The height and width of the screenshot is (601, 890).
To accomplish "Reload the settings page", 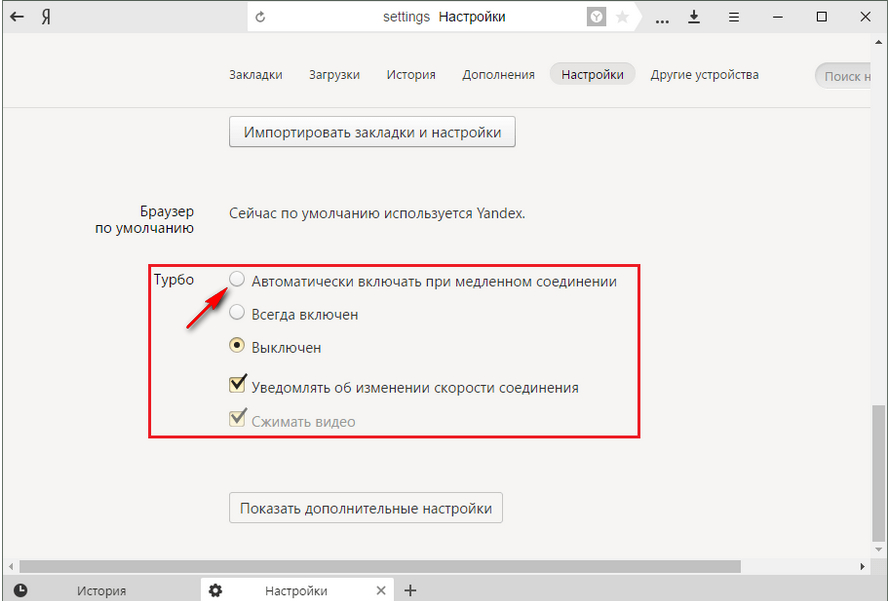I will coord(261,17).
